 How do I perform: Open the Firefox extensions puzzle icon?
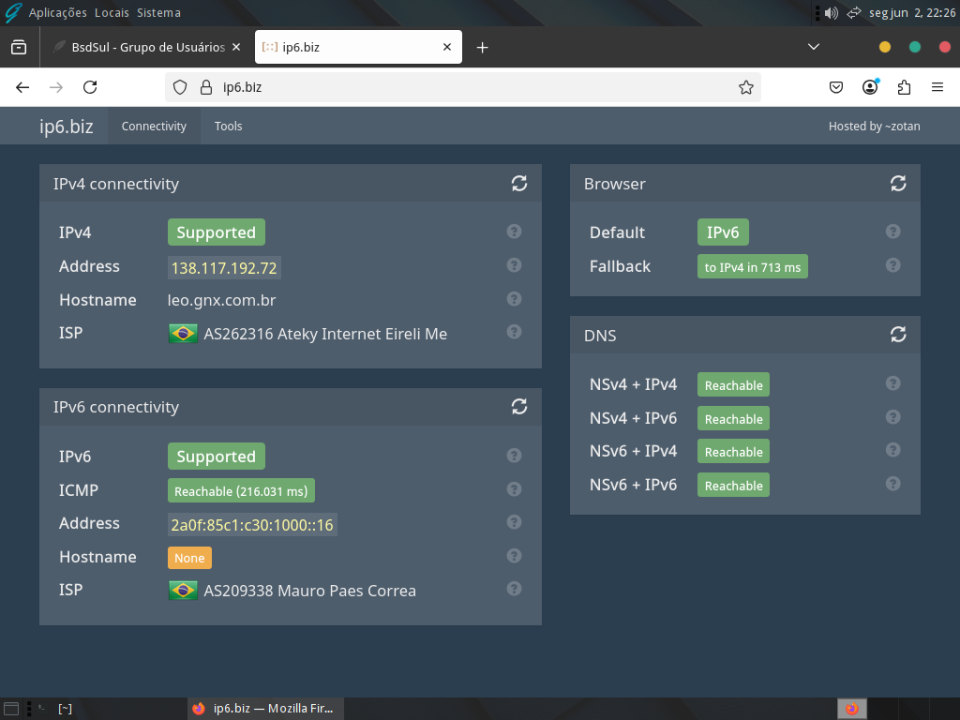click(904, 88)
